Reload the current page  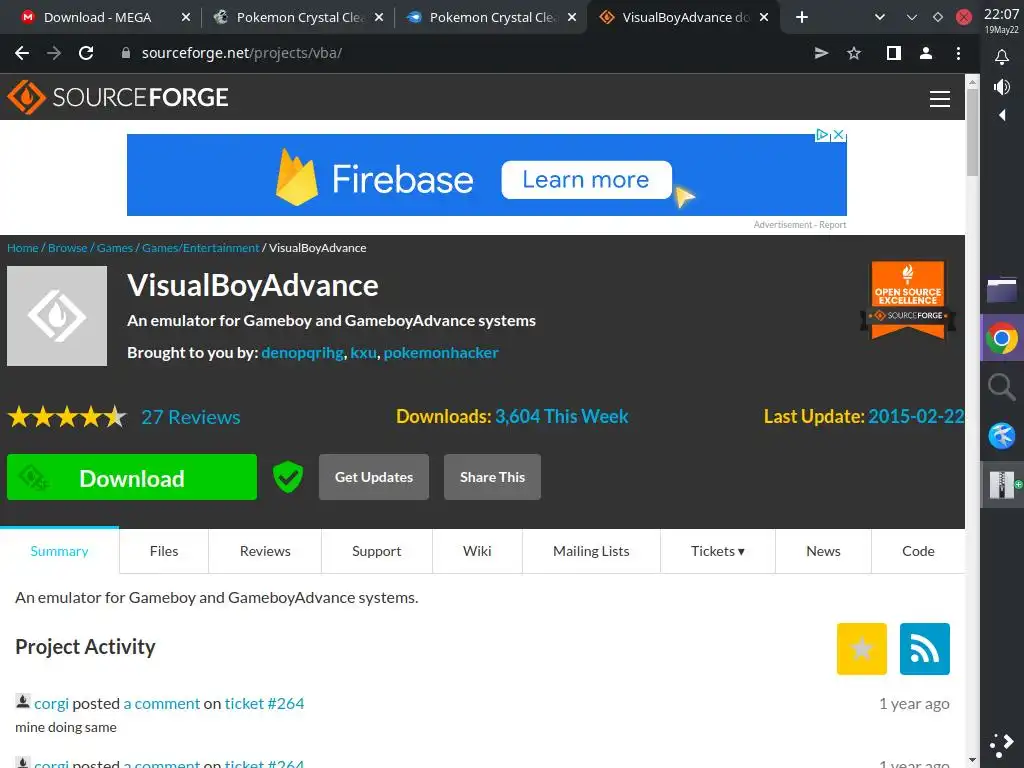point(86,53)
